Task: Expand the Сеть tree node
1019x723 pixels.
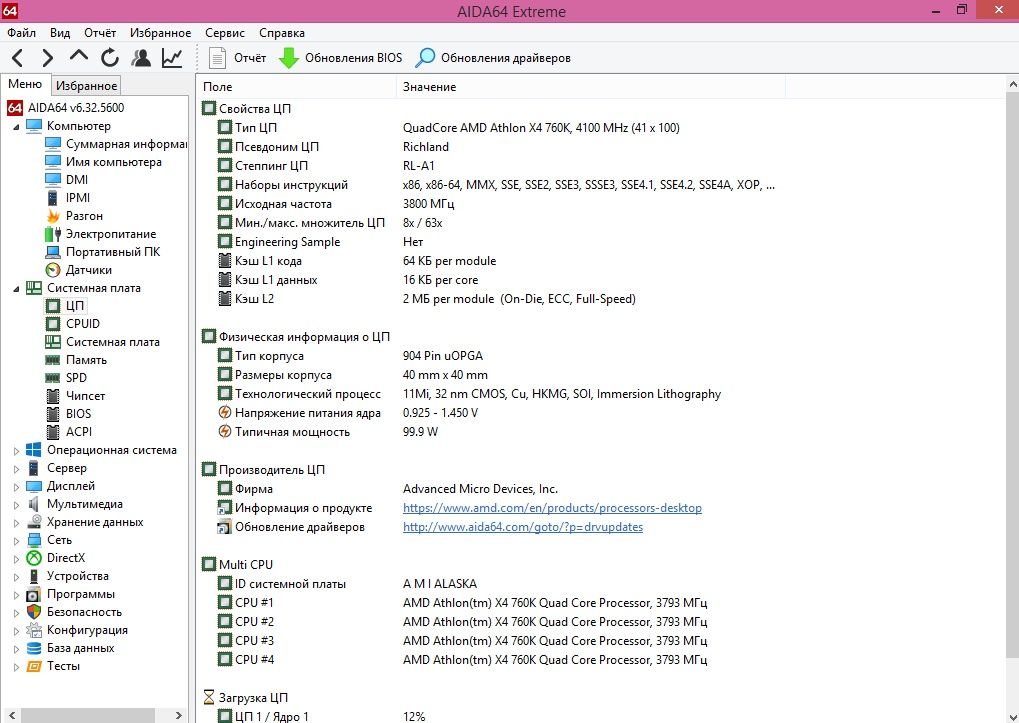Action: tap(16, 540)
